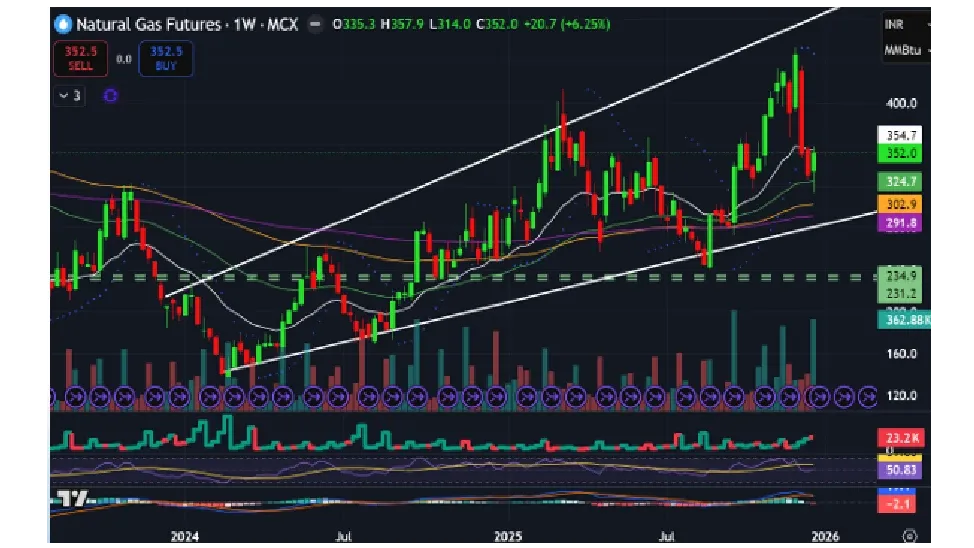Click the 302.9 orange moving average label
The image size is (974, 548).
click(899, 204)
